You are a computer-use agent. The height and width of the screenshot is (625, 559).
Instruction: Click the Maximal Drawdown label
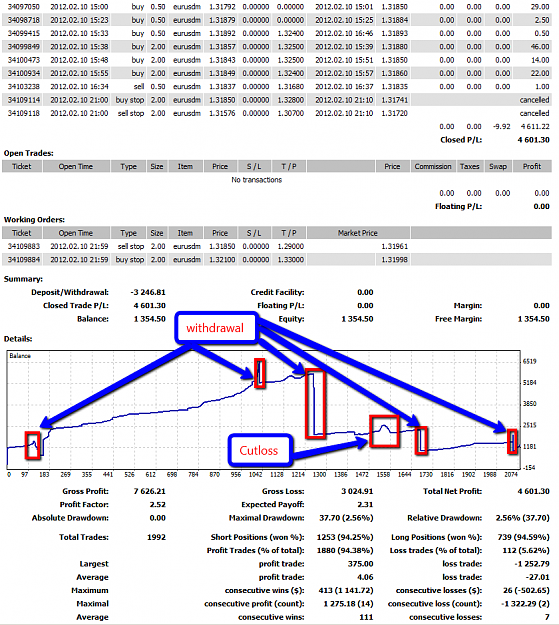click(267, 518)
